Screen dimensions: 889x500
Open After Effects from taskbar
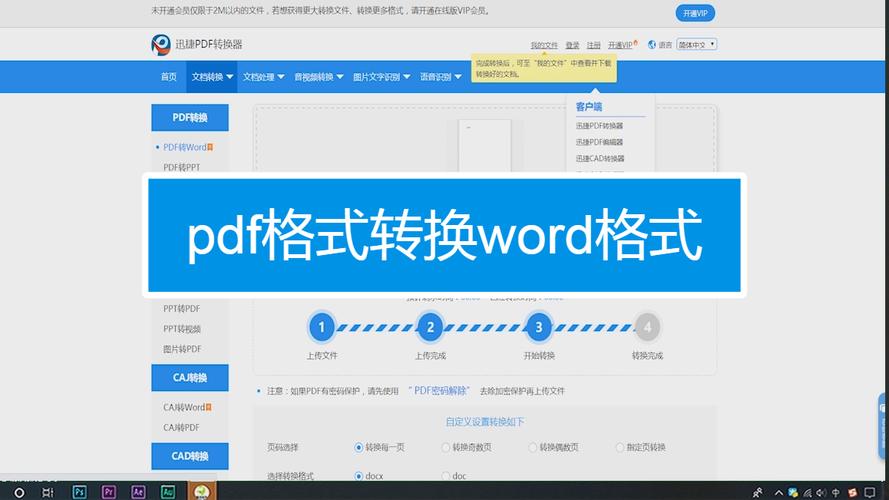coord(138,492)
